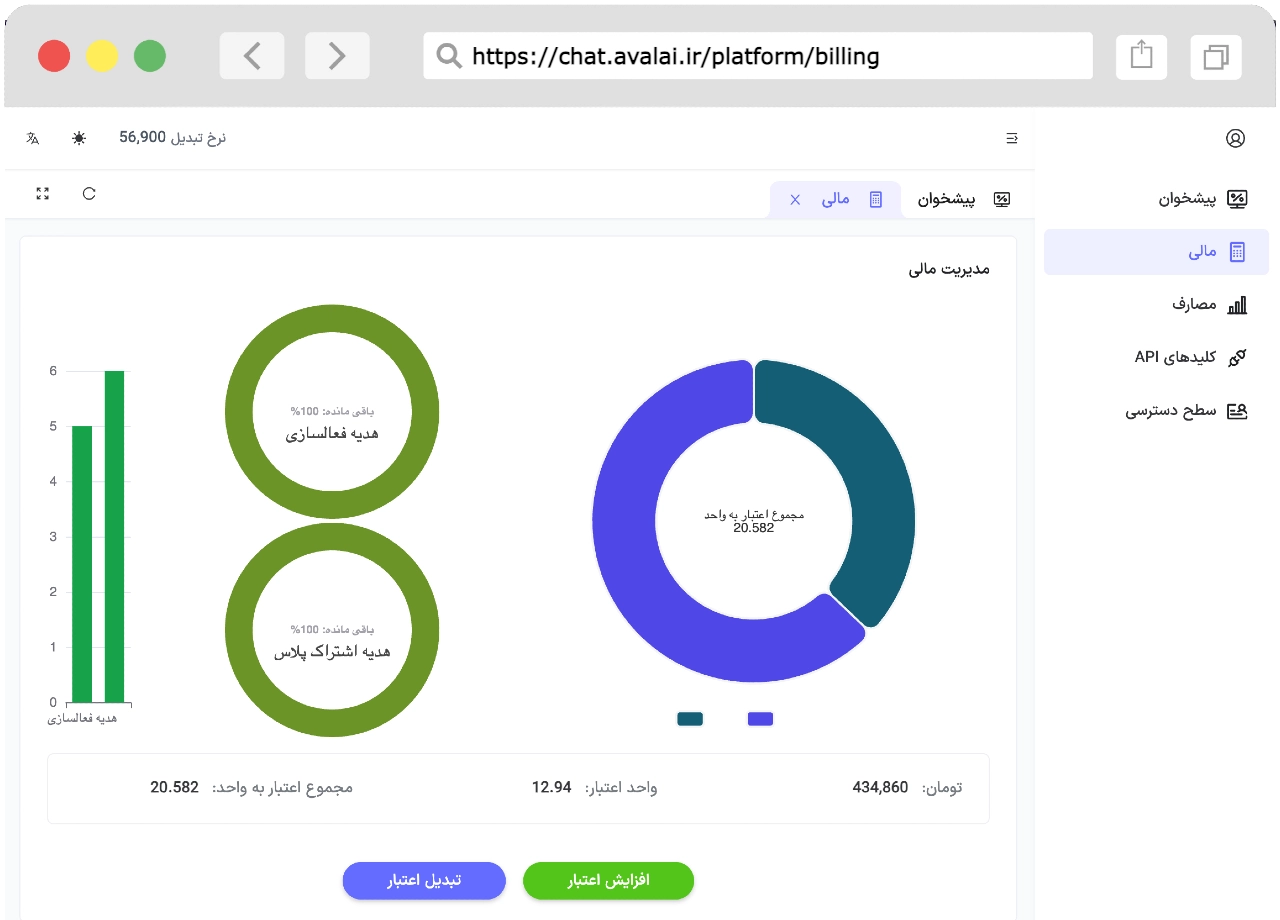The width and height of the screenshot is (1280, 920).
Task: Click the تومان value 434,860
Action: [x=880, y=788]
